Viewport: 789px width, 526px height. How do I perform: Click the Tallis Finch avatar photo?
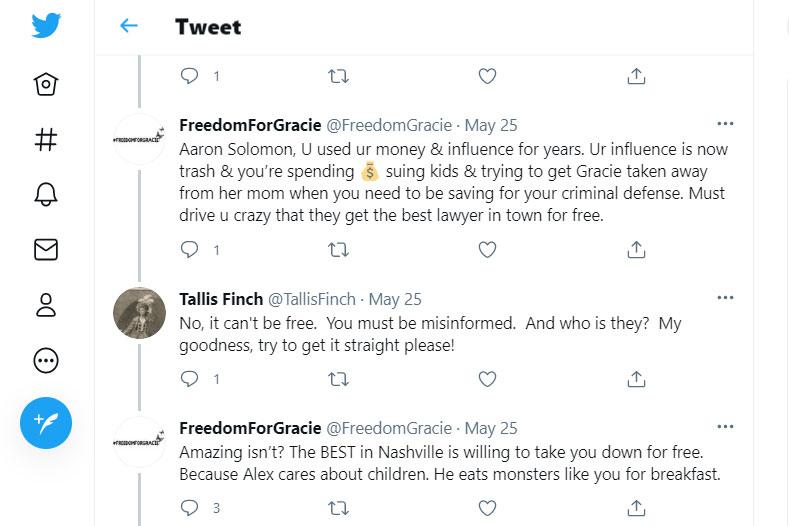click(140, 313)
